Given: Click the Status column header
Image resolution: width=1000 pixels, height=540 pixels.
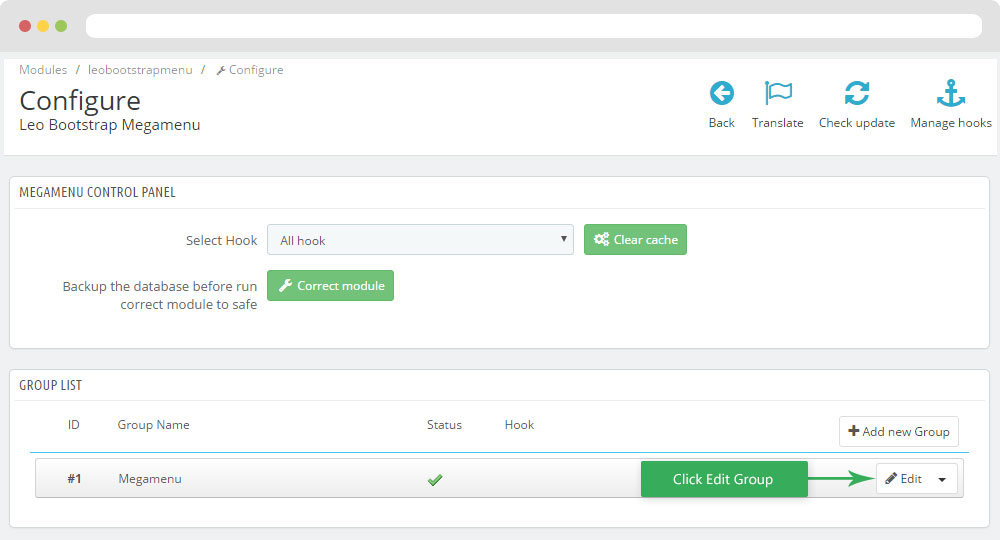Looking at the screenshot, I should [444, 425].
